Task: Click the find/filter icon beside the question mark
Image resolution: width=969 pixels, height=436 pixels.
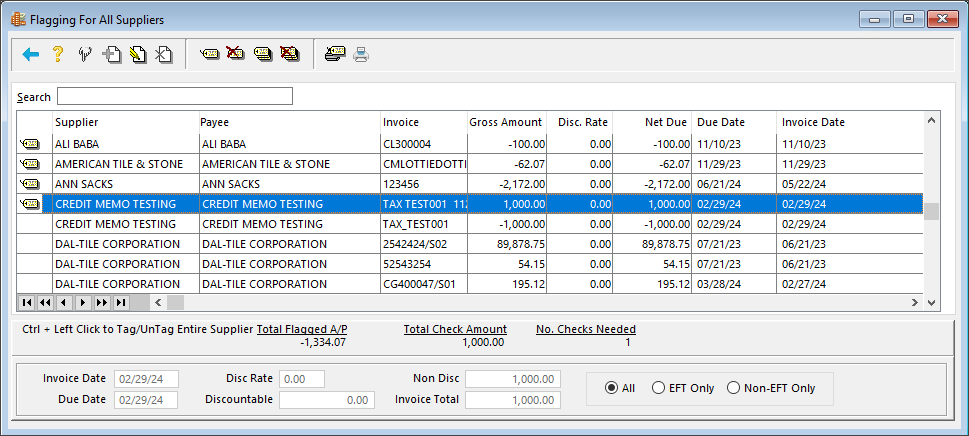Action: click(85, 55)
